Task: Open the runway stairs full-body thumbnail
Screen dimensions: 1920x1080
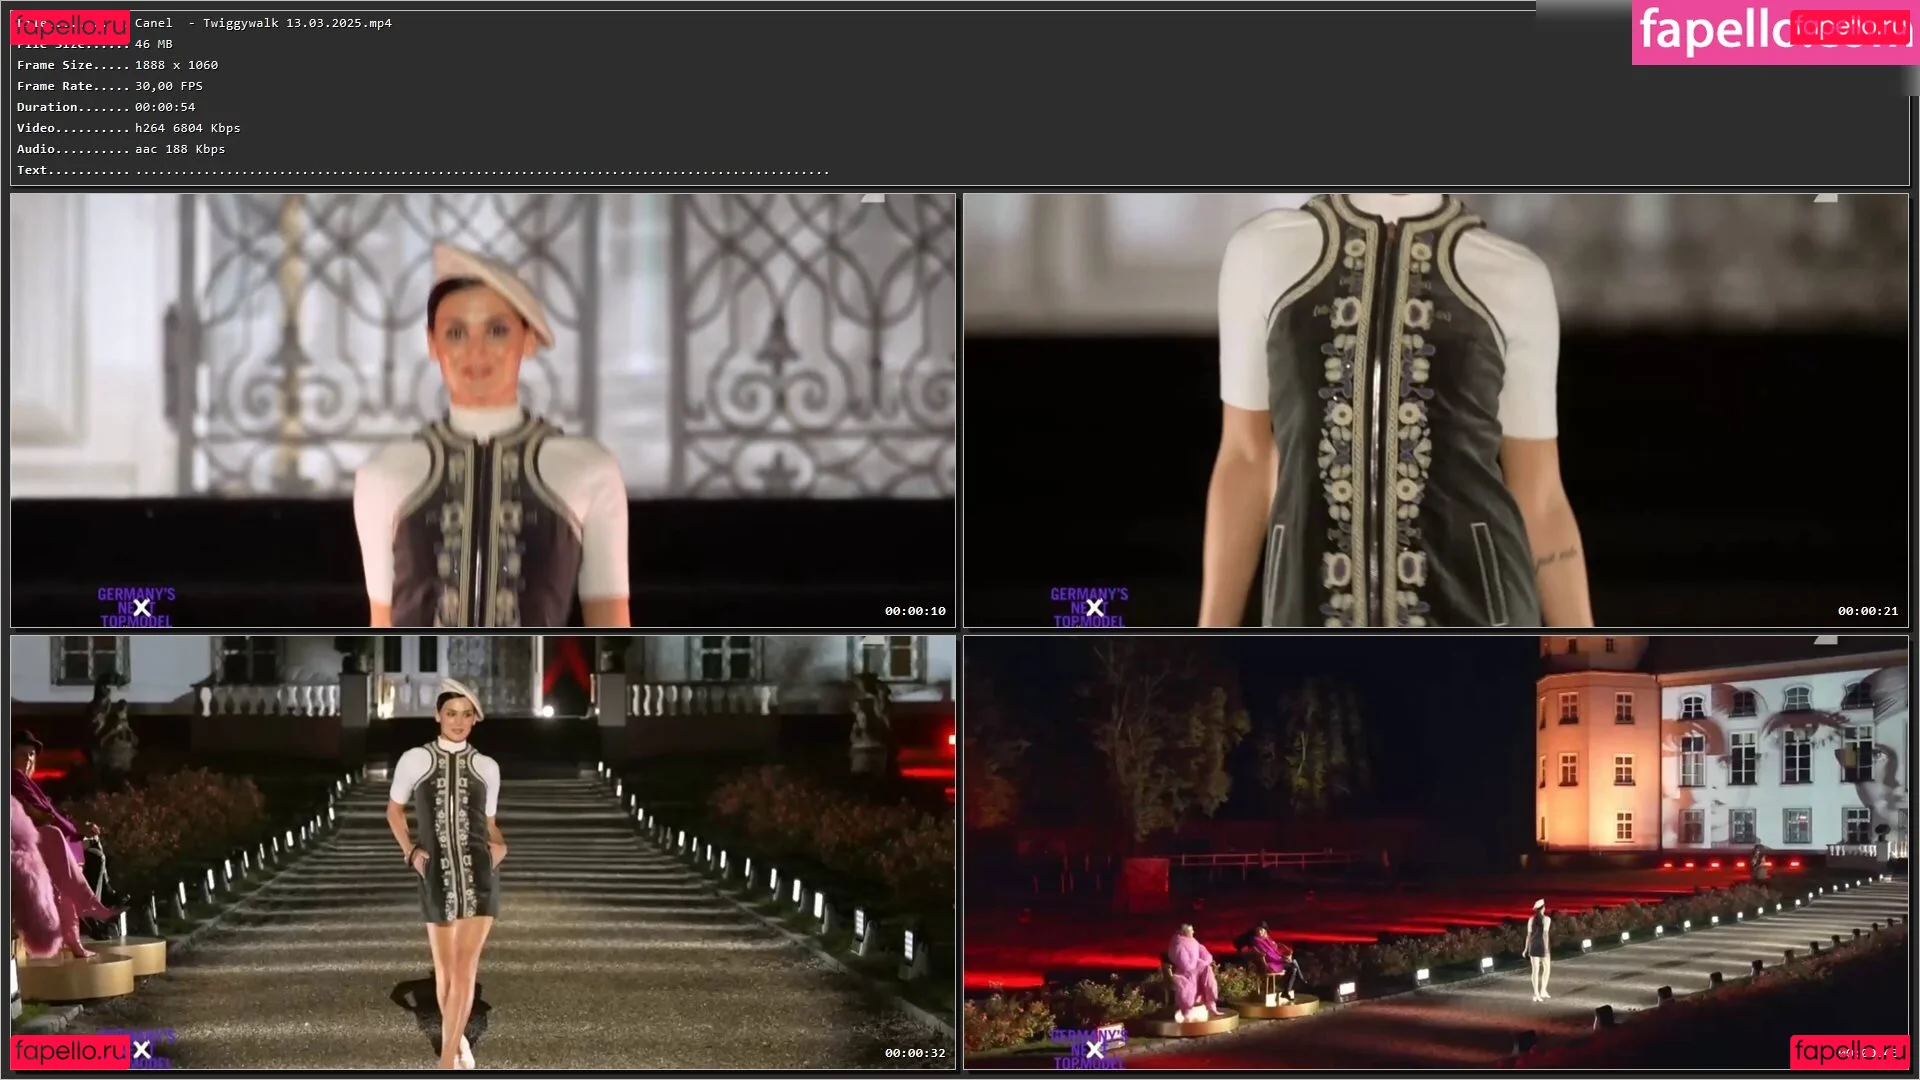Action: pyautogui.click(x=483, y=852)
